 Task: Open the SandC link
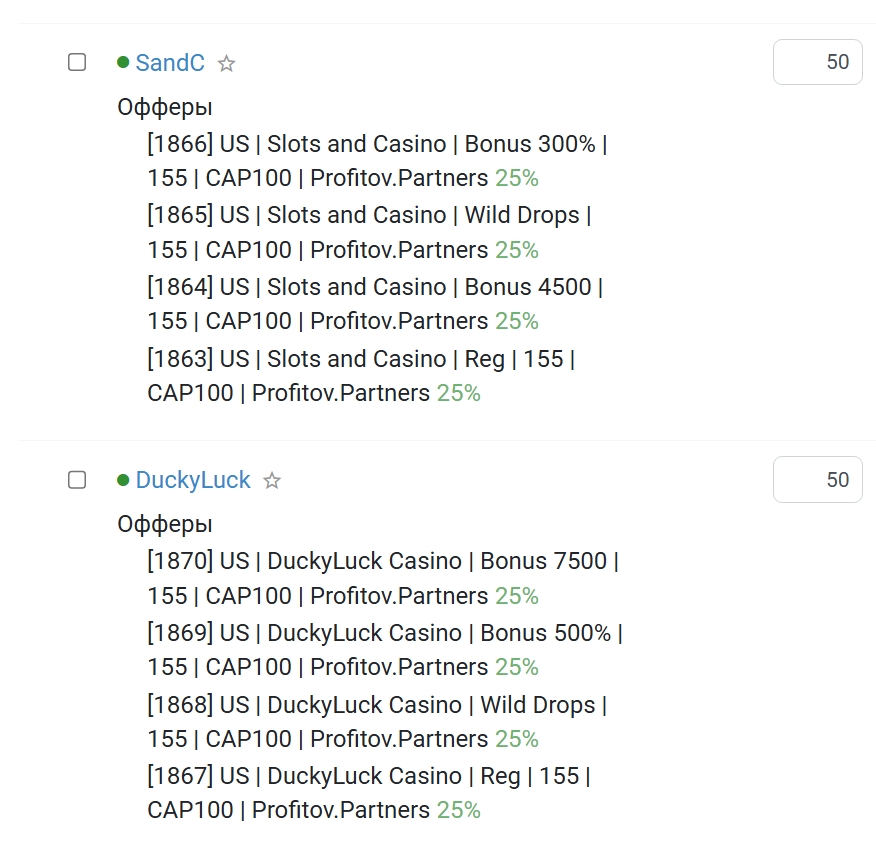point(170,63)
